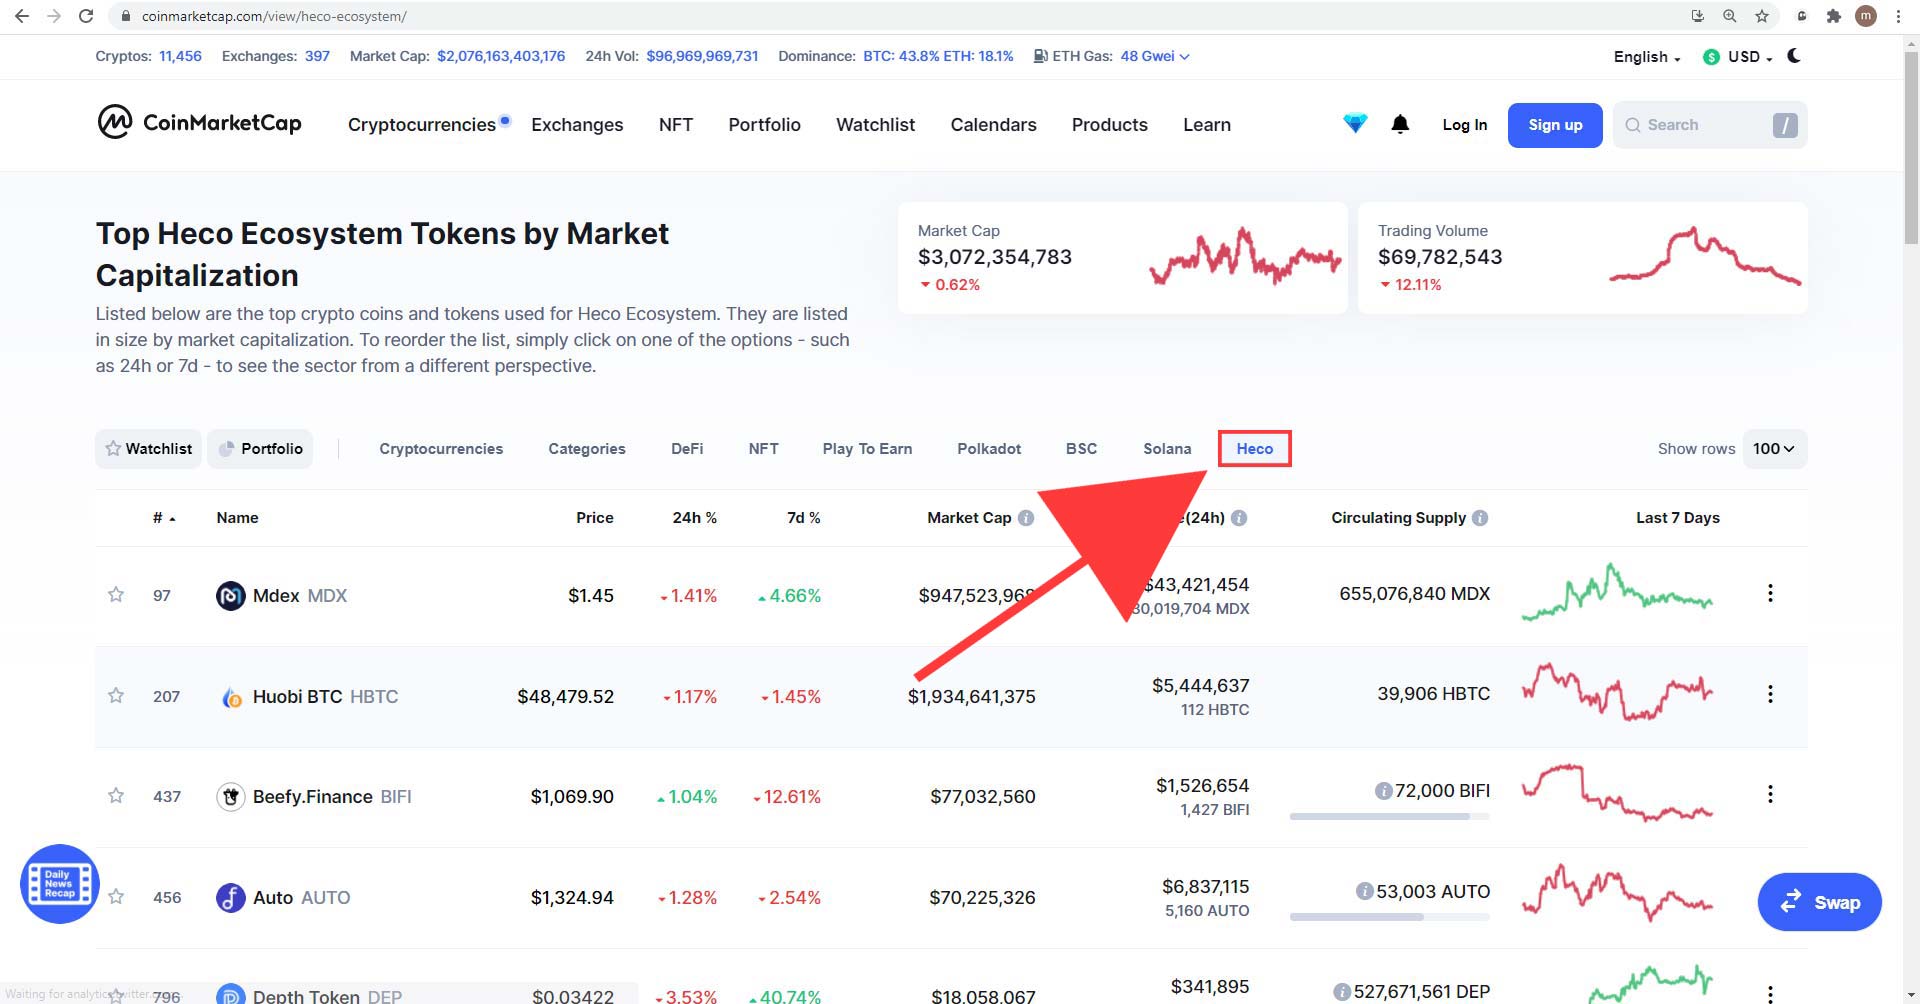This screenshot has width=1920, height=1004.
Task: Select the Play To Earn tab
Action: [867, 449]
